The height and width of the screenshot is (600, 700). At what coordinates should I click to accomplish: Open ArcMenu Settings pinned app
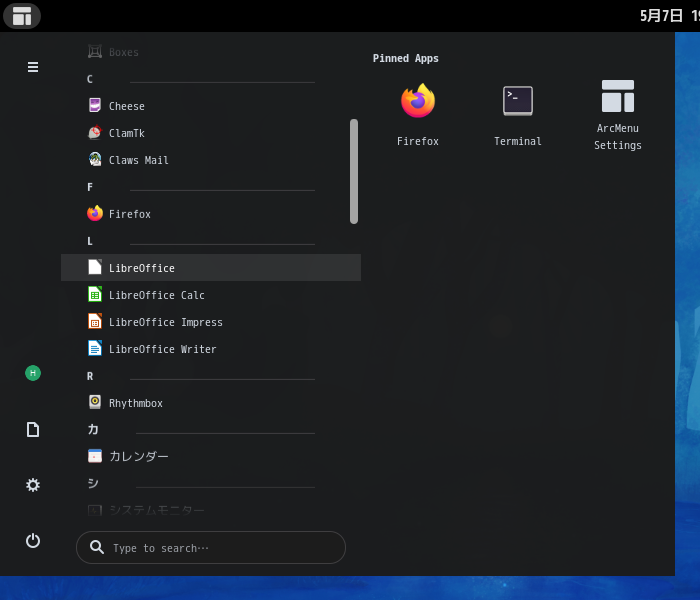(x=618, y=115)
